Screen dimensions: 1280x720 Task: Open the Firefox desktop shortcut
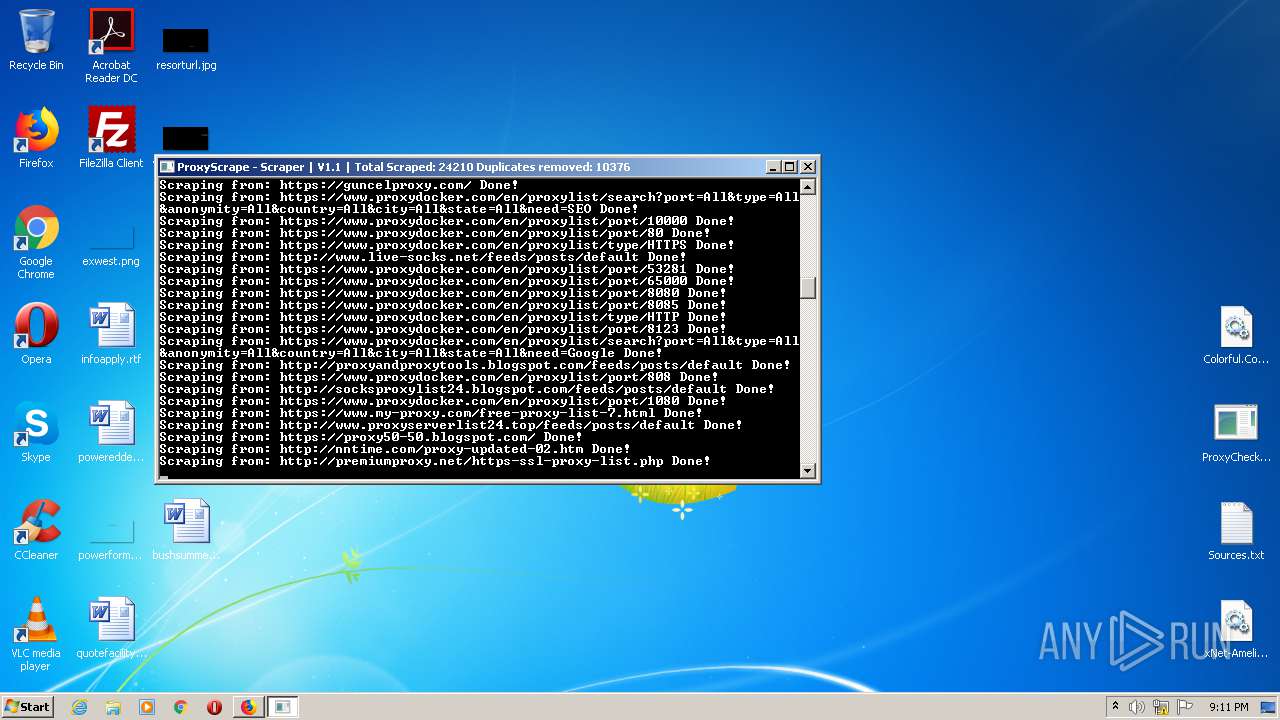(x=36, y=138)
